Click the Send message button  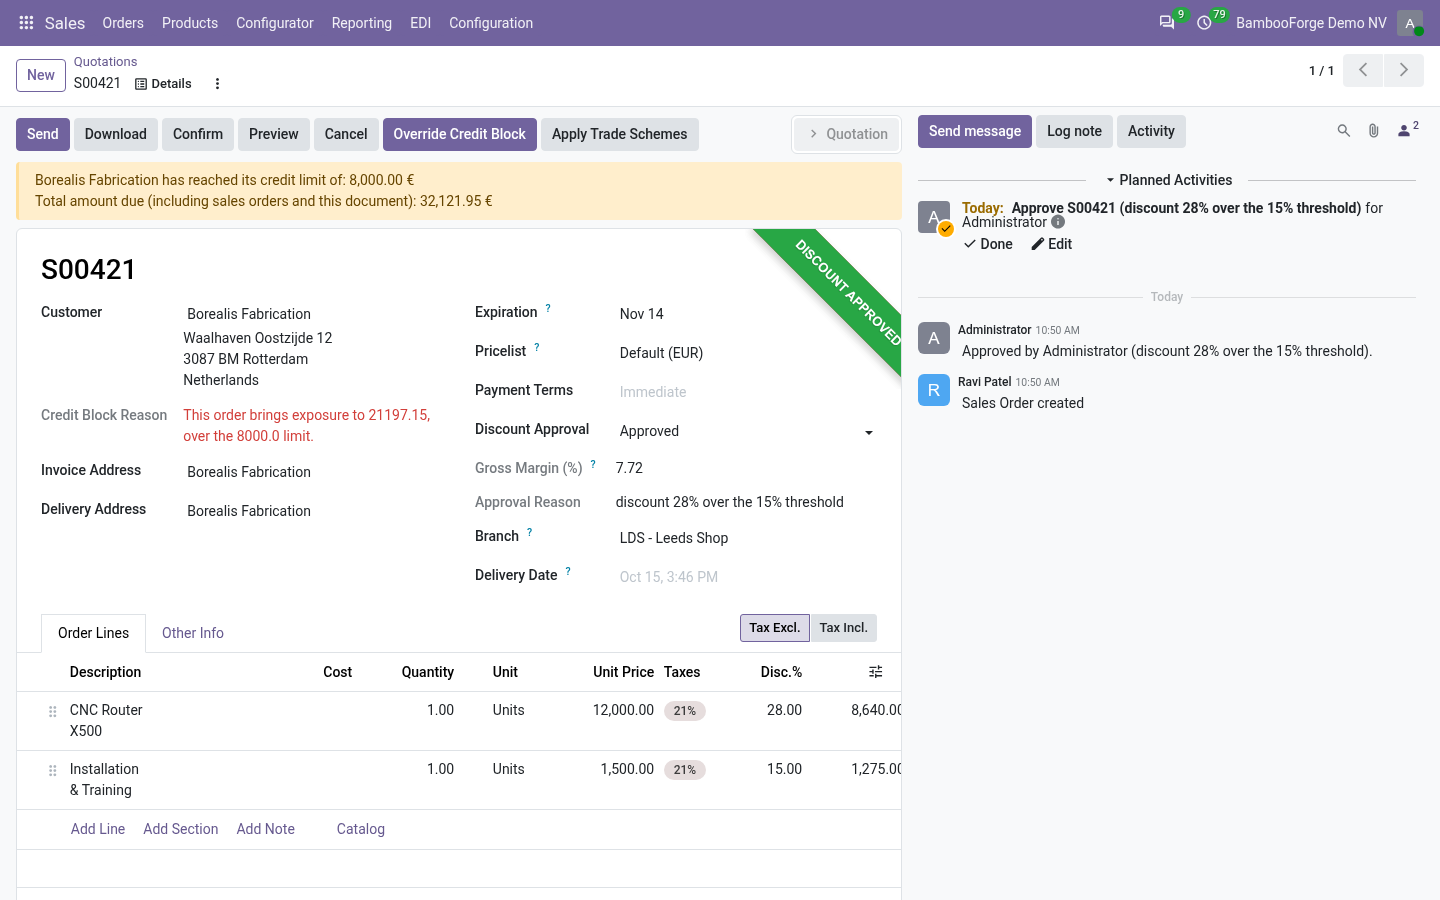[975, 131]
